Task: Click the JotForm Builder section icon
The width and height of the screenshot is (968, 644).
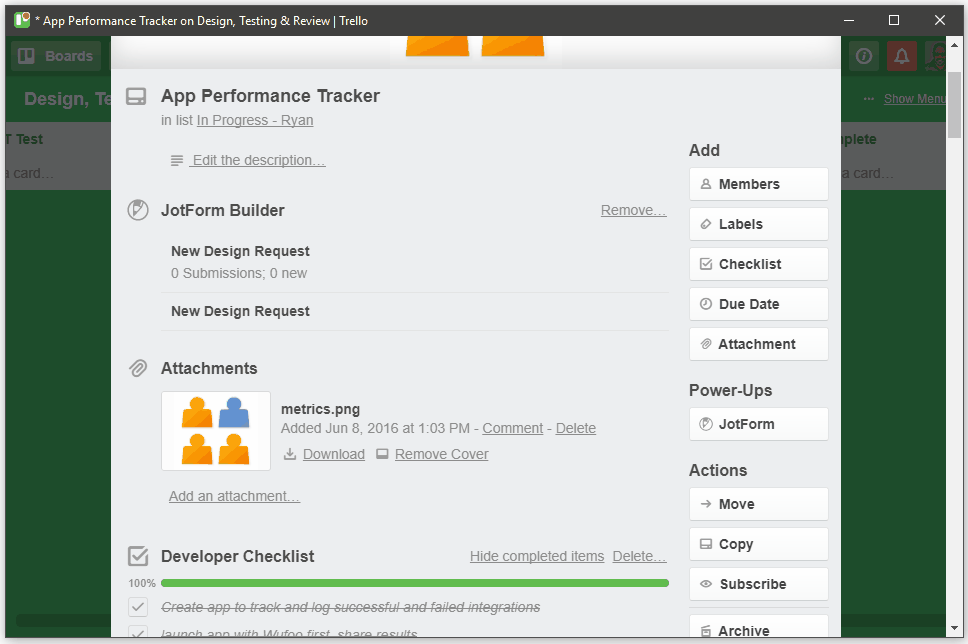Action: pyautogui.click(x=138, y=211)
